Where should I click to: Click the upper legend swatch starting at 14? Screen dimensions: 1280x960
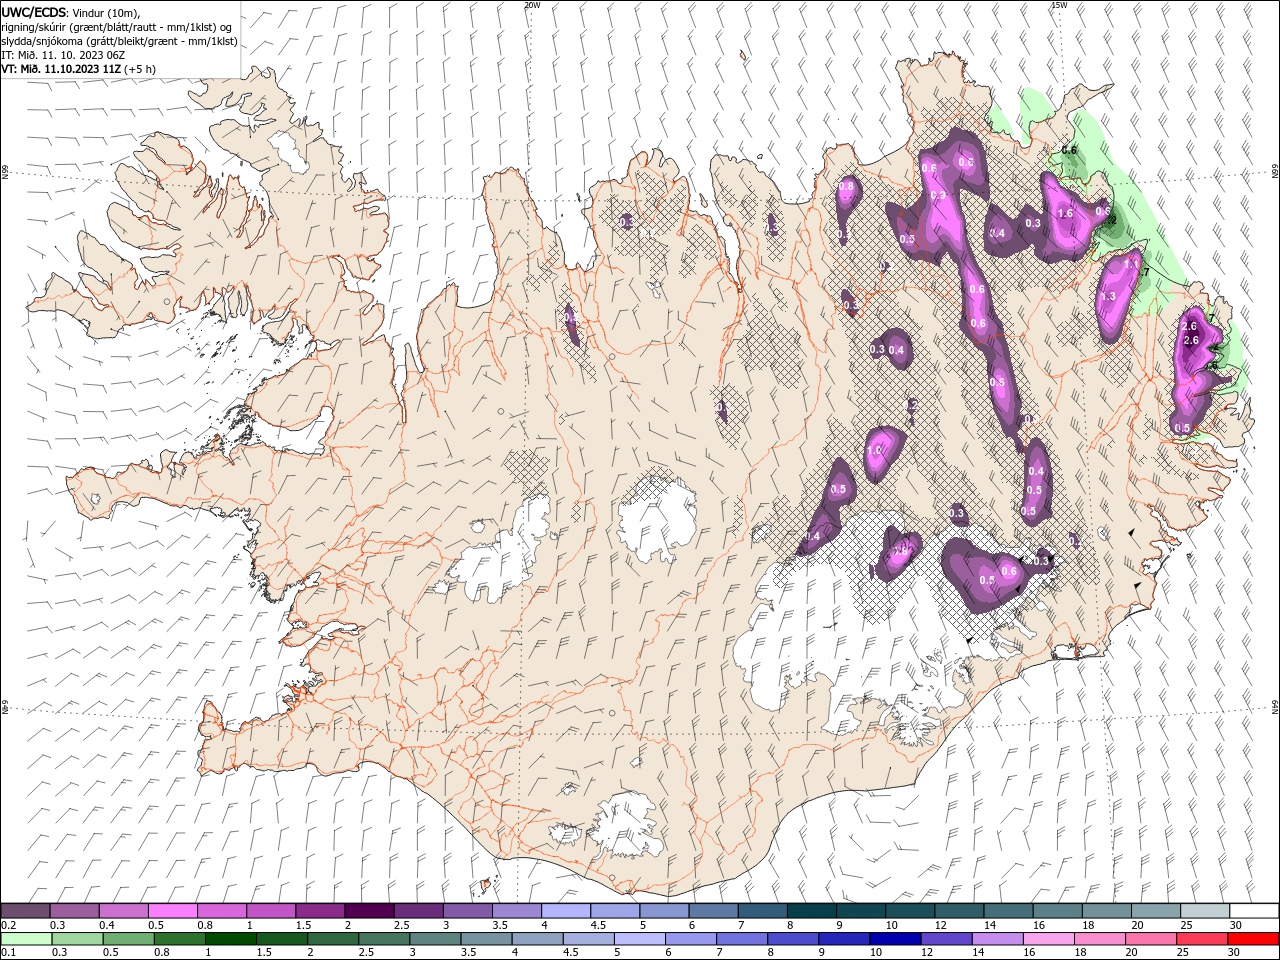pyautogui.click(x=1007, y=911)
